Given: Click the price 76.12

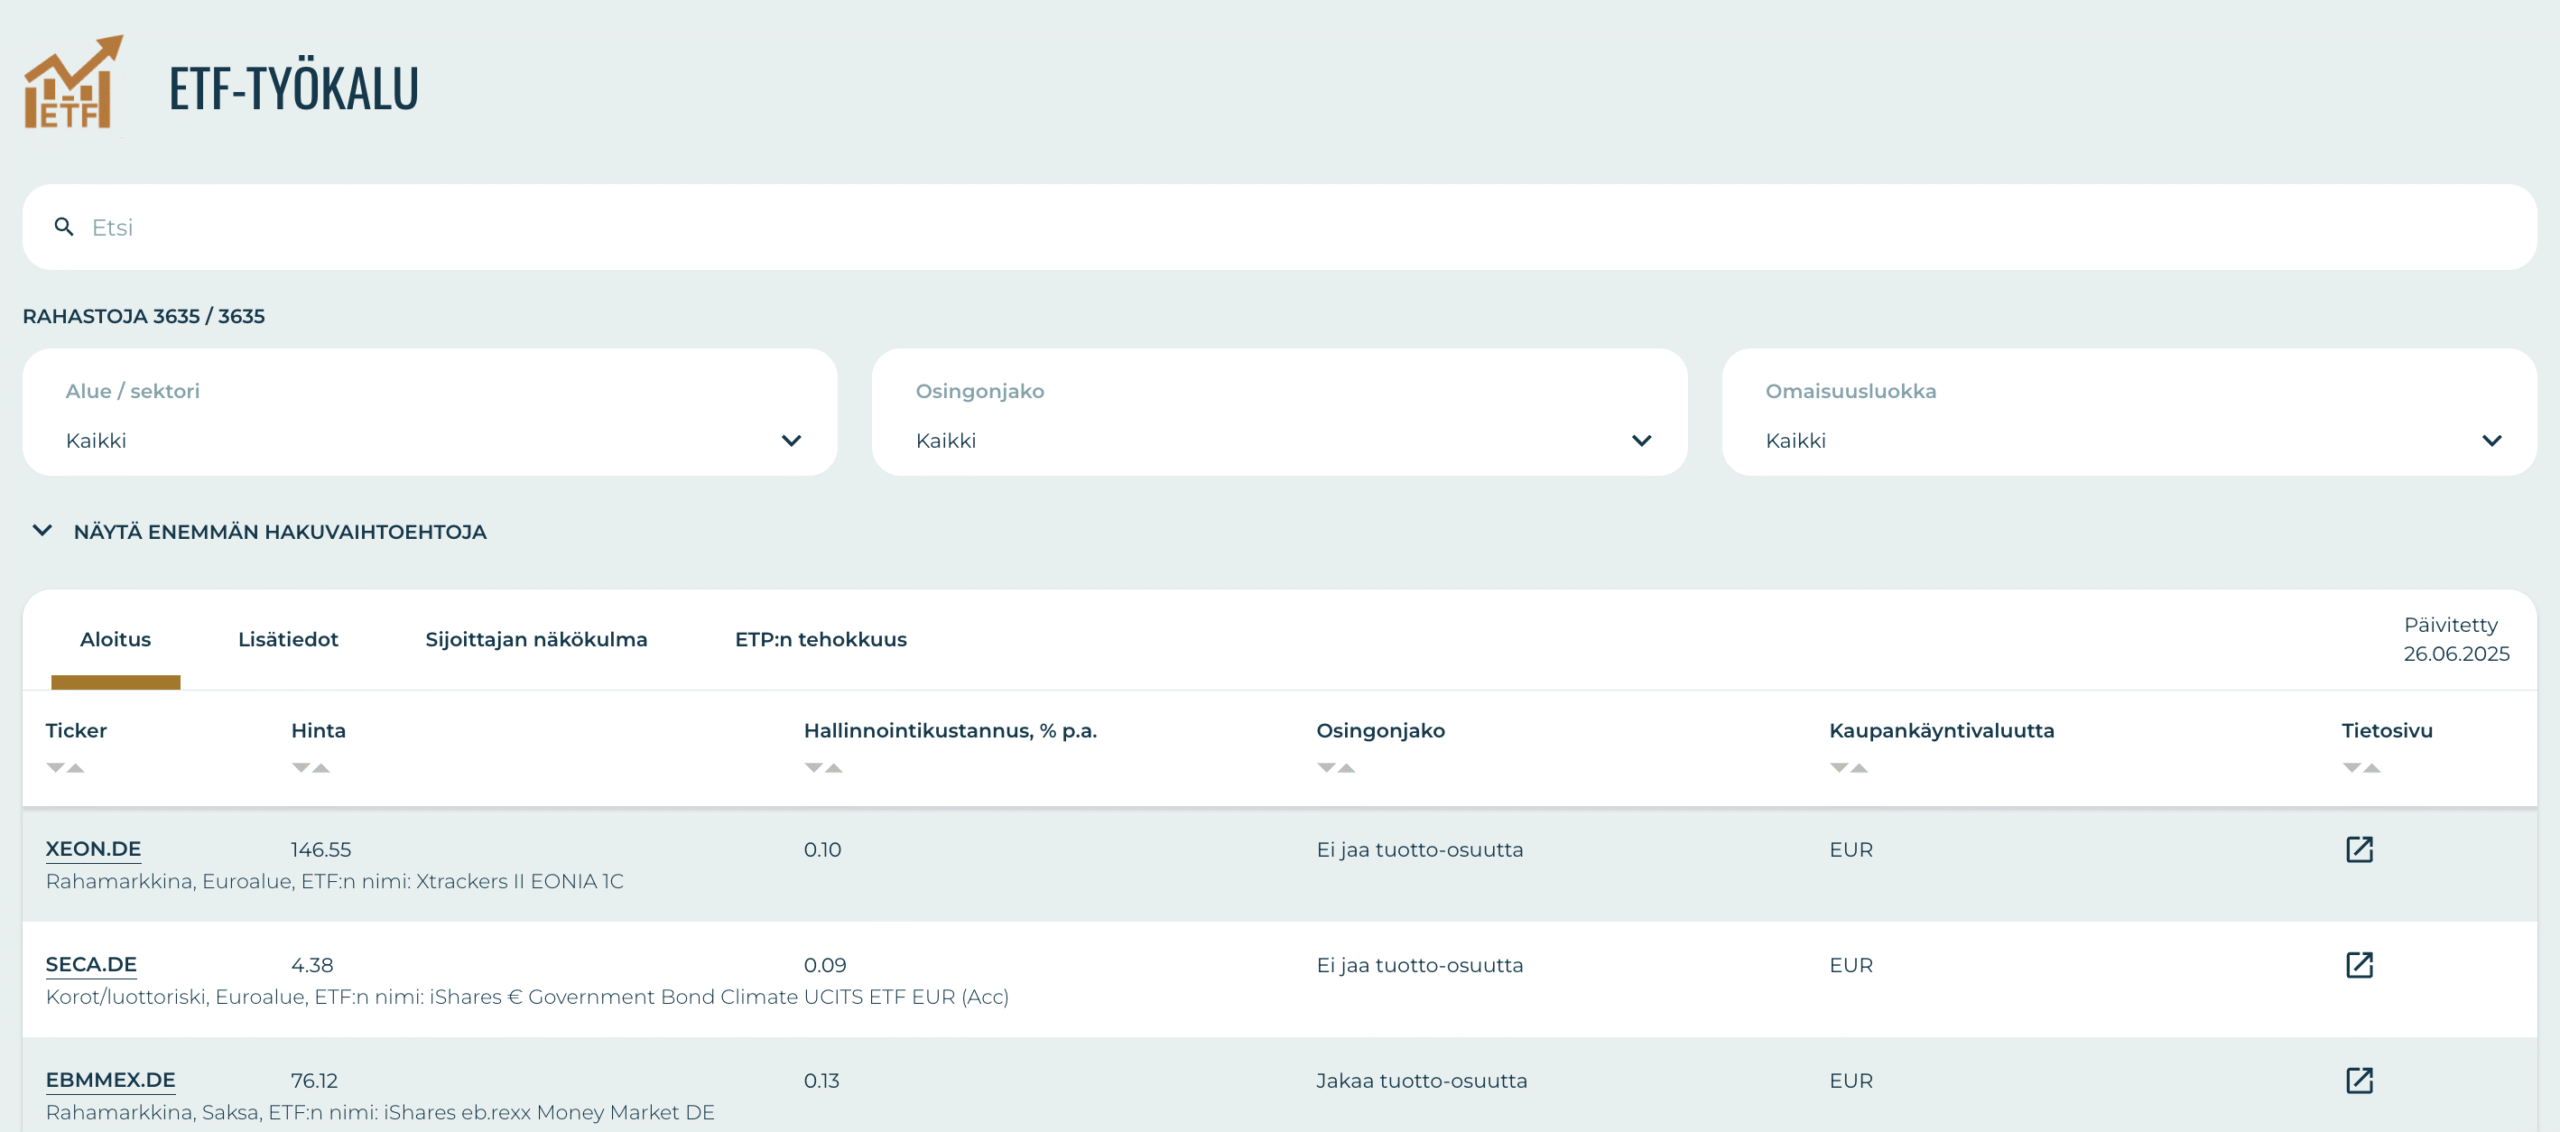Looking at the screenshot, I should [x=314, y=1081].
